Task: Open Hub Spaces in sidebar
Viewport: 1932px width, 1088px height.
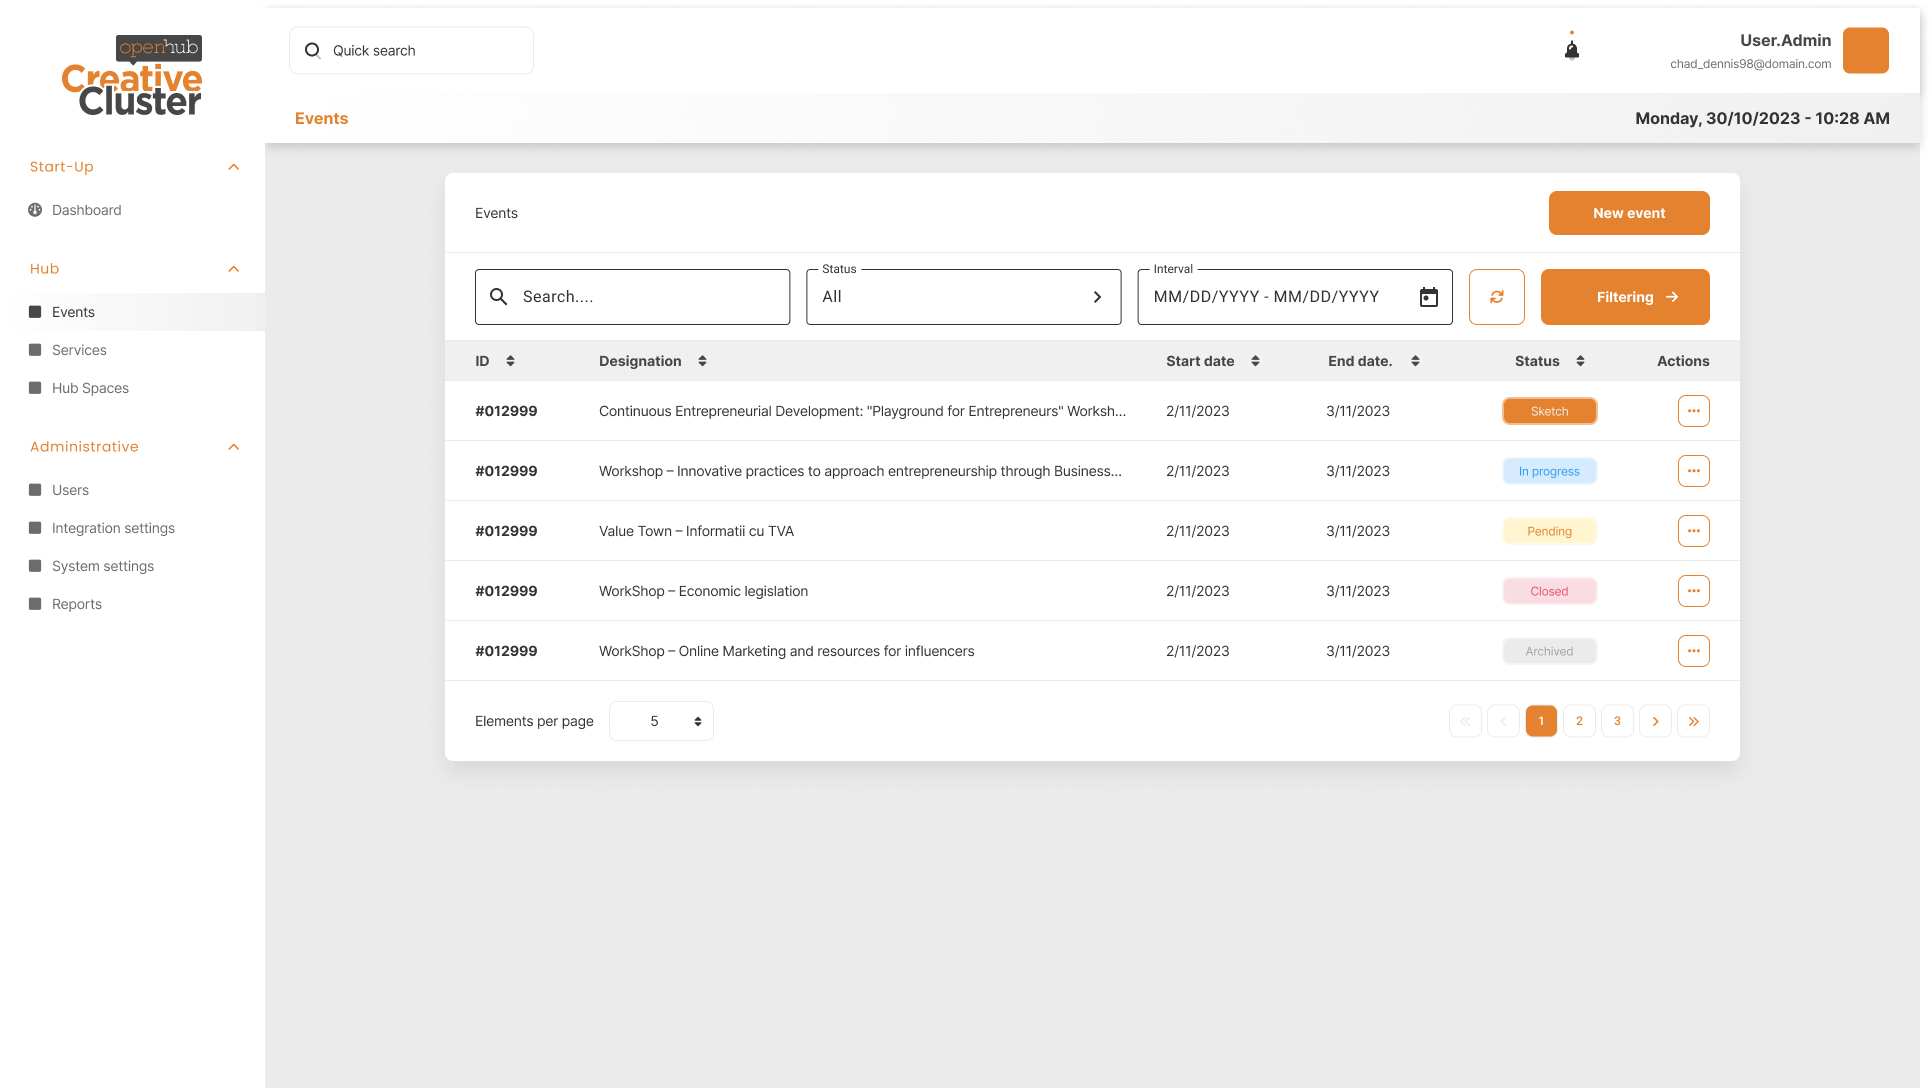Action: click(x=90, y=388)
